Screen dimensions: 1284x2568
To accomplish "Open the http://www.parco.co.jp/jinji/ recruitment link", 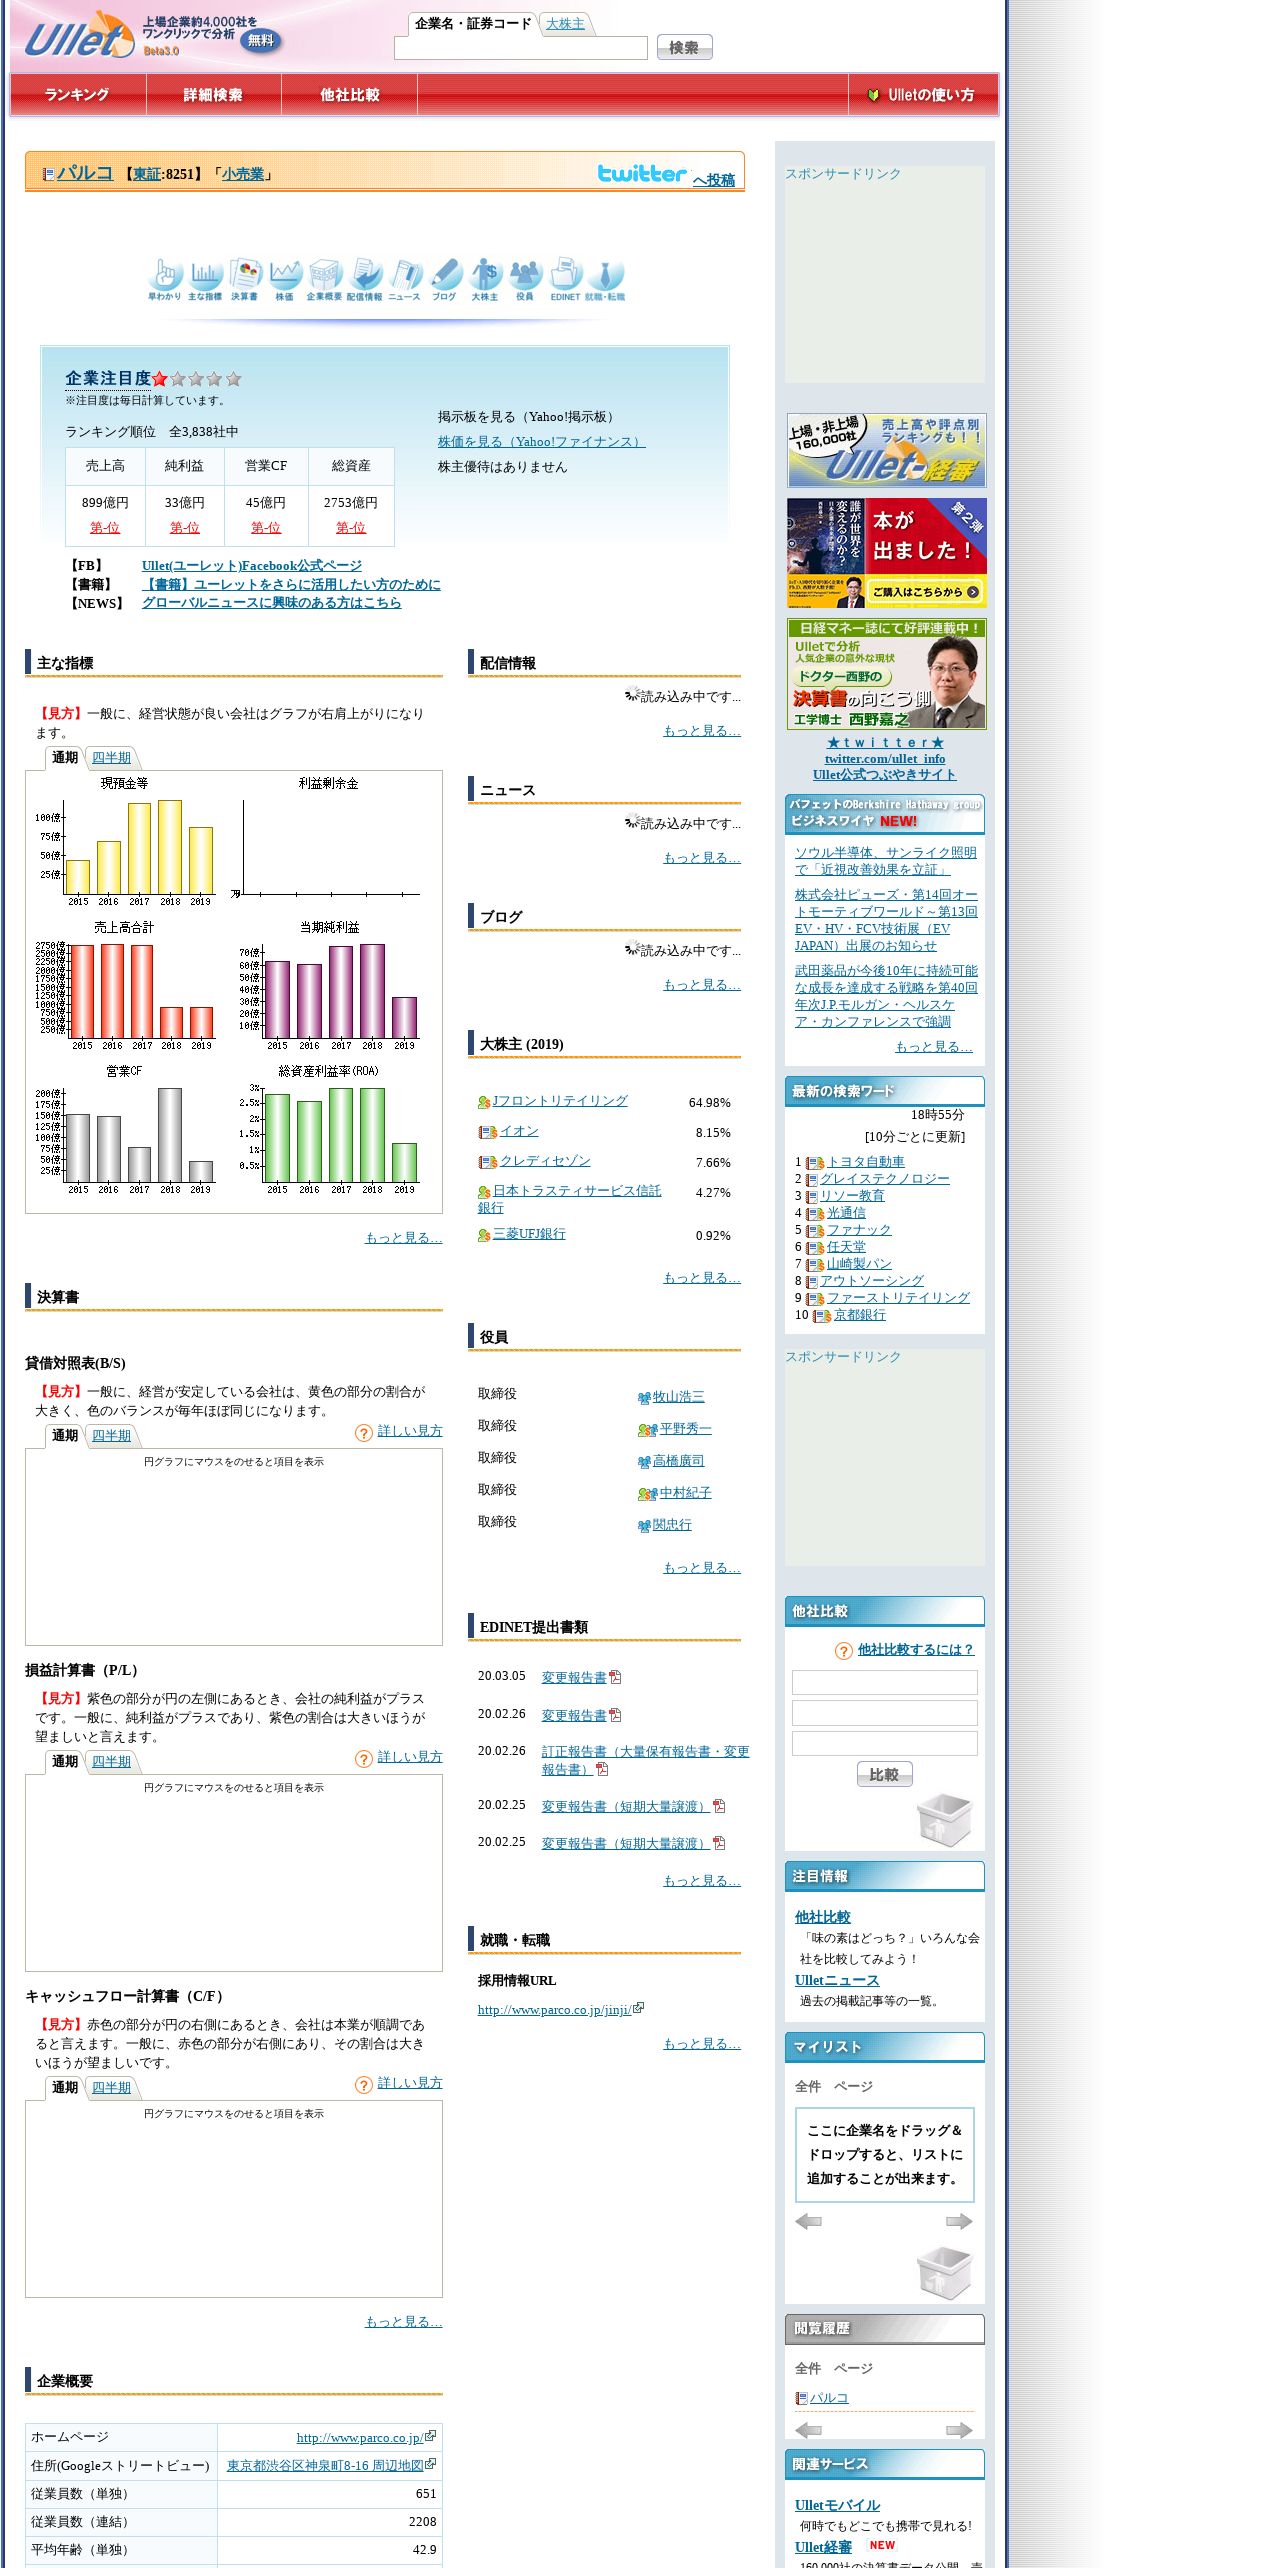I will 554,2010.
